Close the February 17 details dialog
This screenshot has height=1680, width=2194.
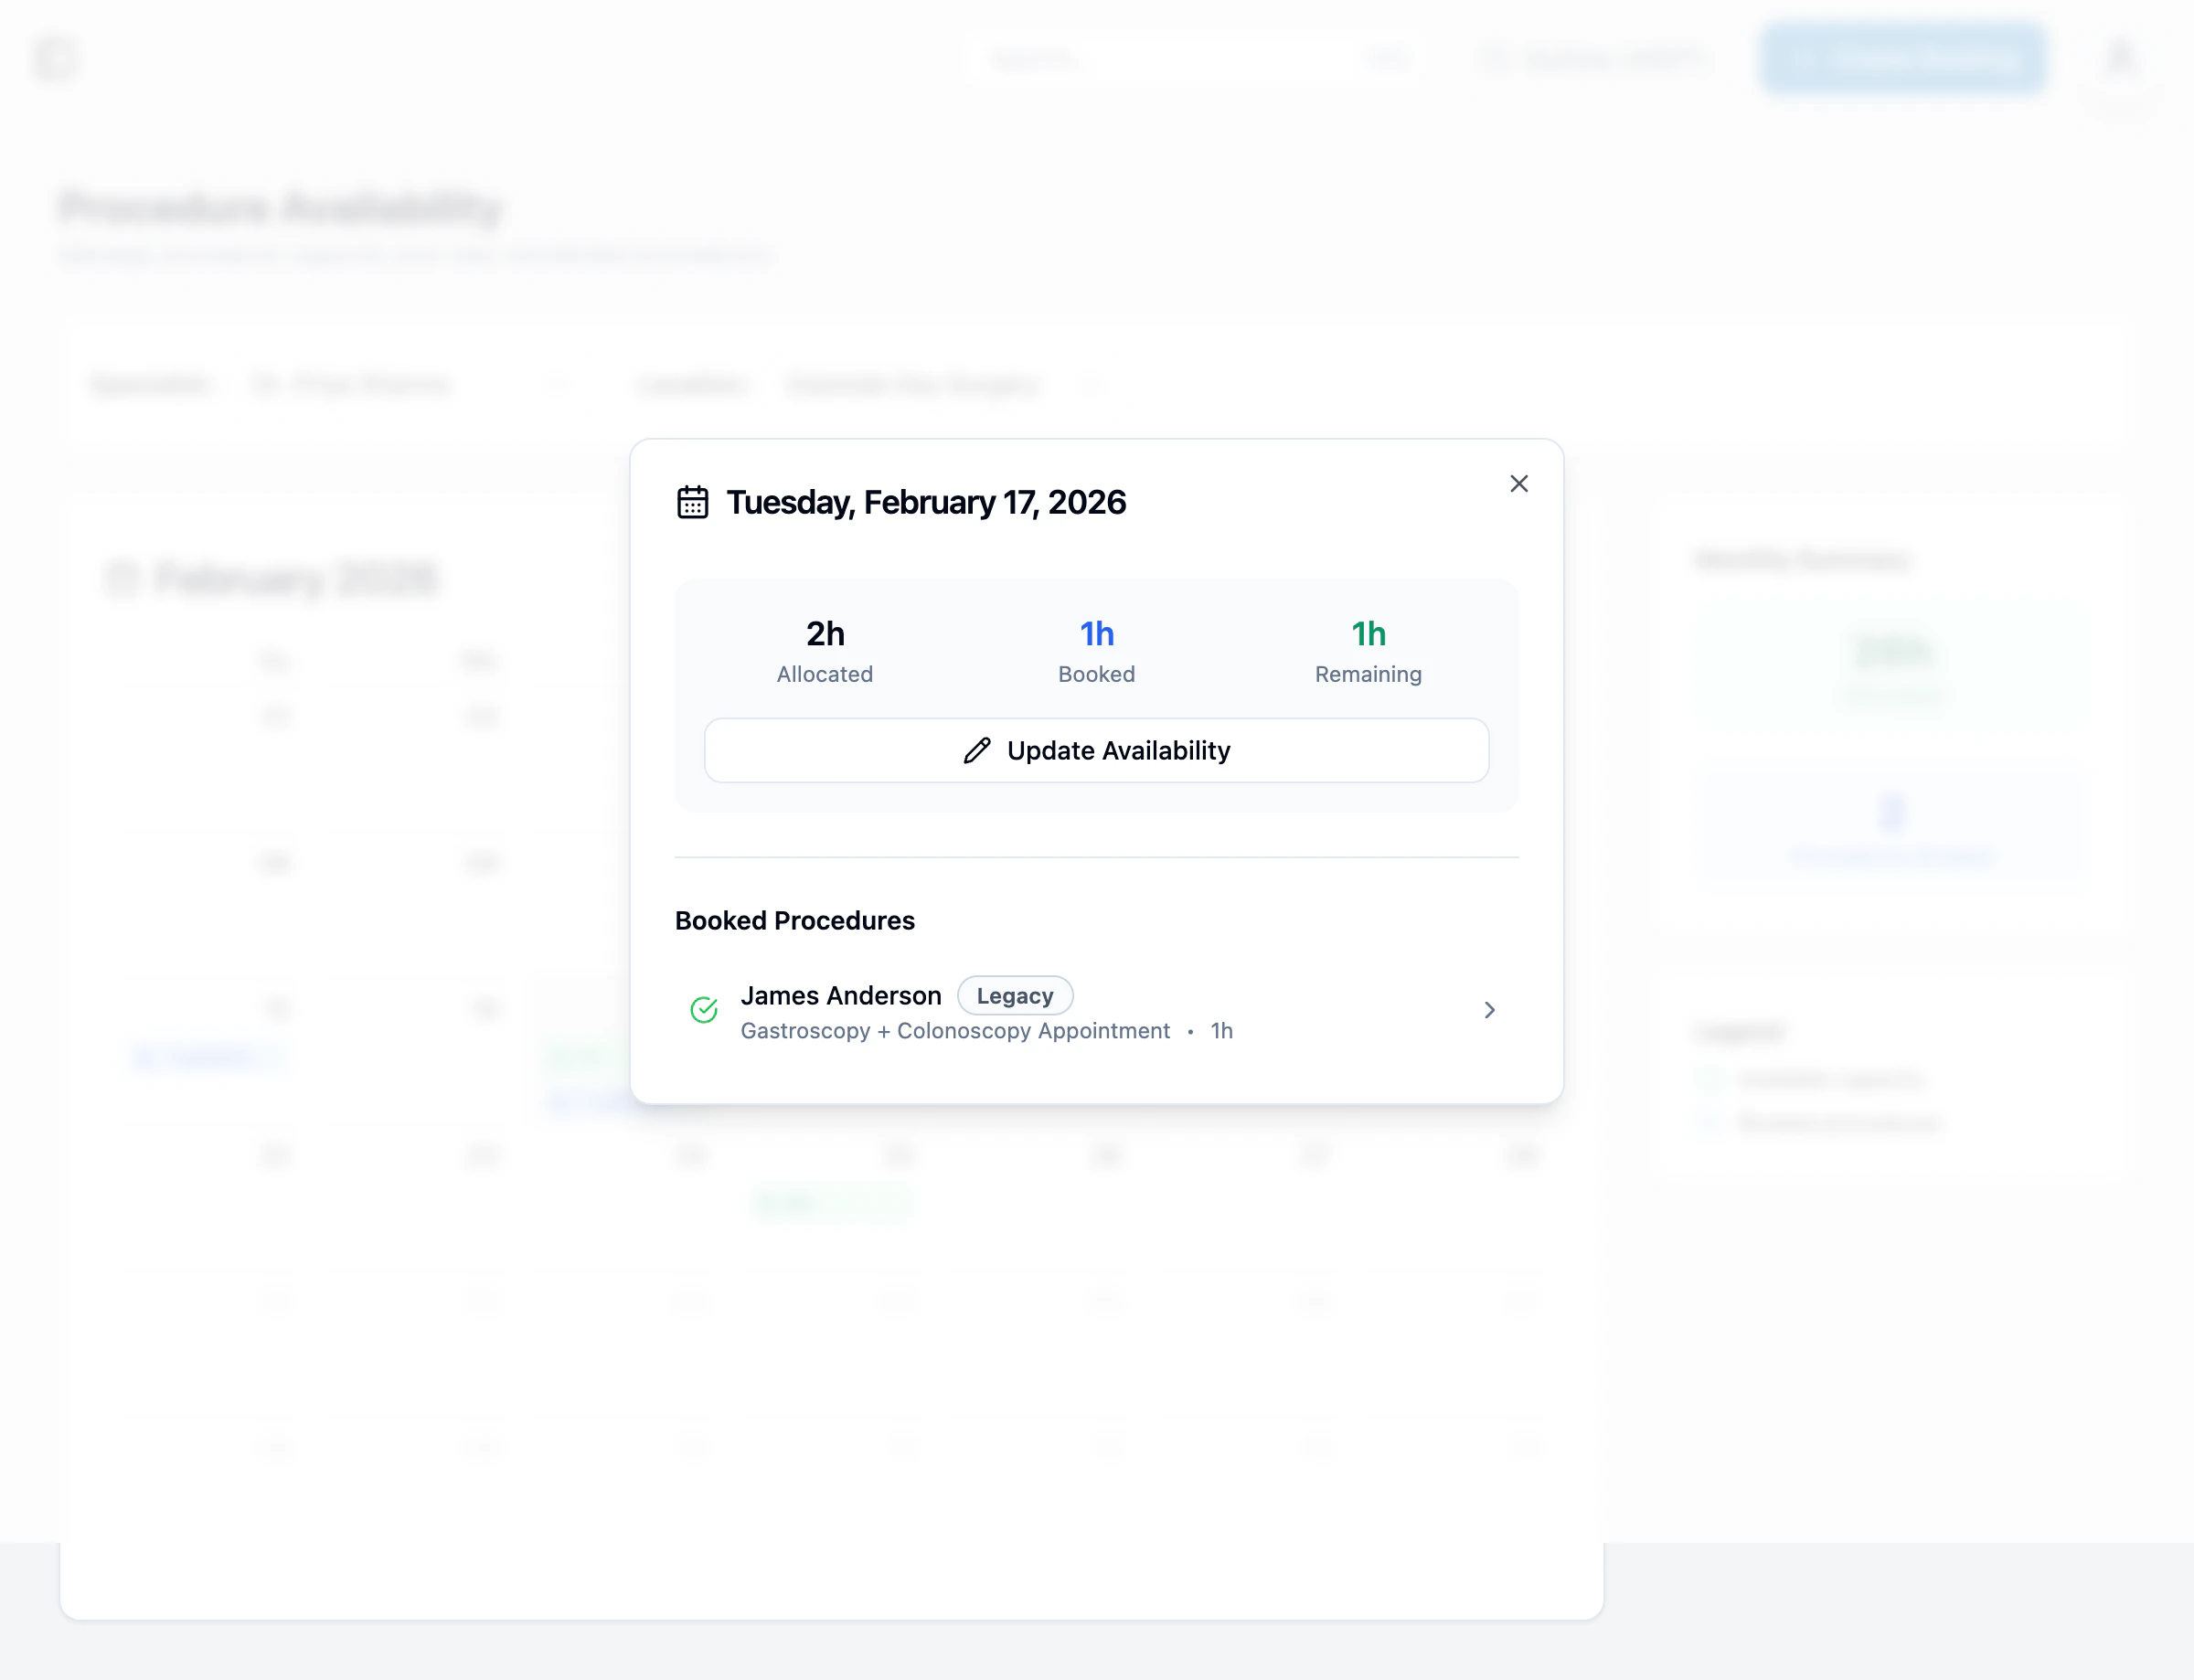pos(1518,484)
